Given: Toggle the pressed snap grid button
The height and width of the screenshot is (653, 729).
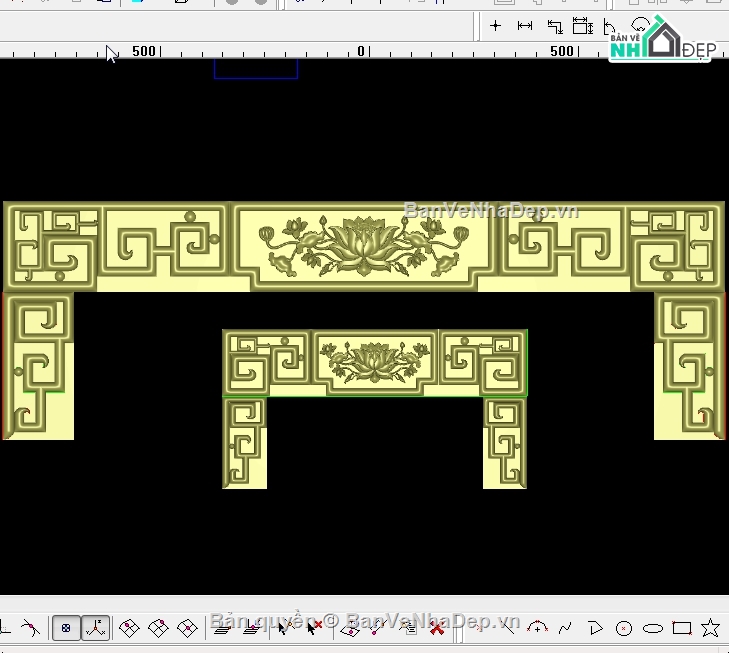Looking at the screenshot, I should [66, 628].
